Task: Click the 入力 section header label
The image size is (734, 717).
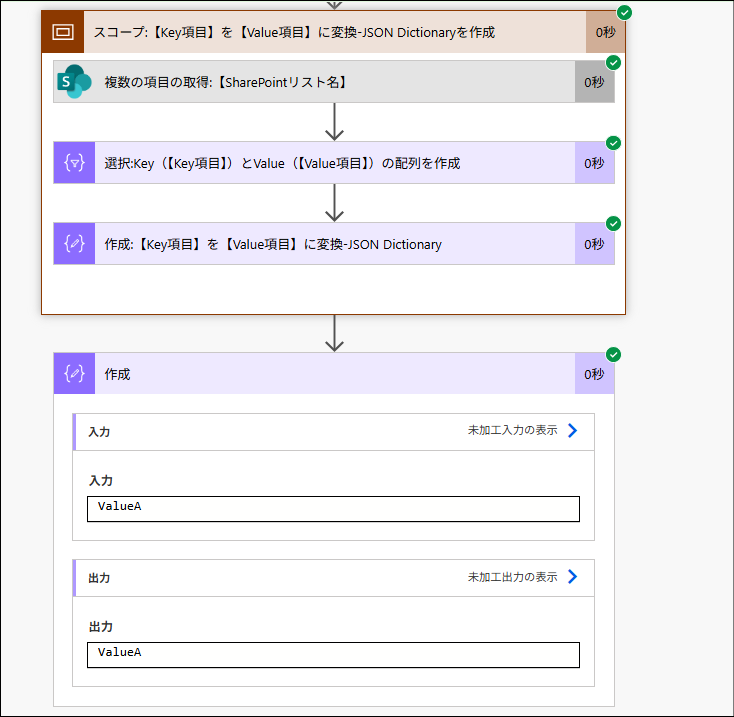Action: [x=99, y=432]
